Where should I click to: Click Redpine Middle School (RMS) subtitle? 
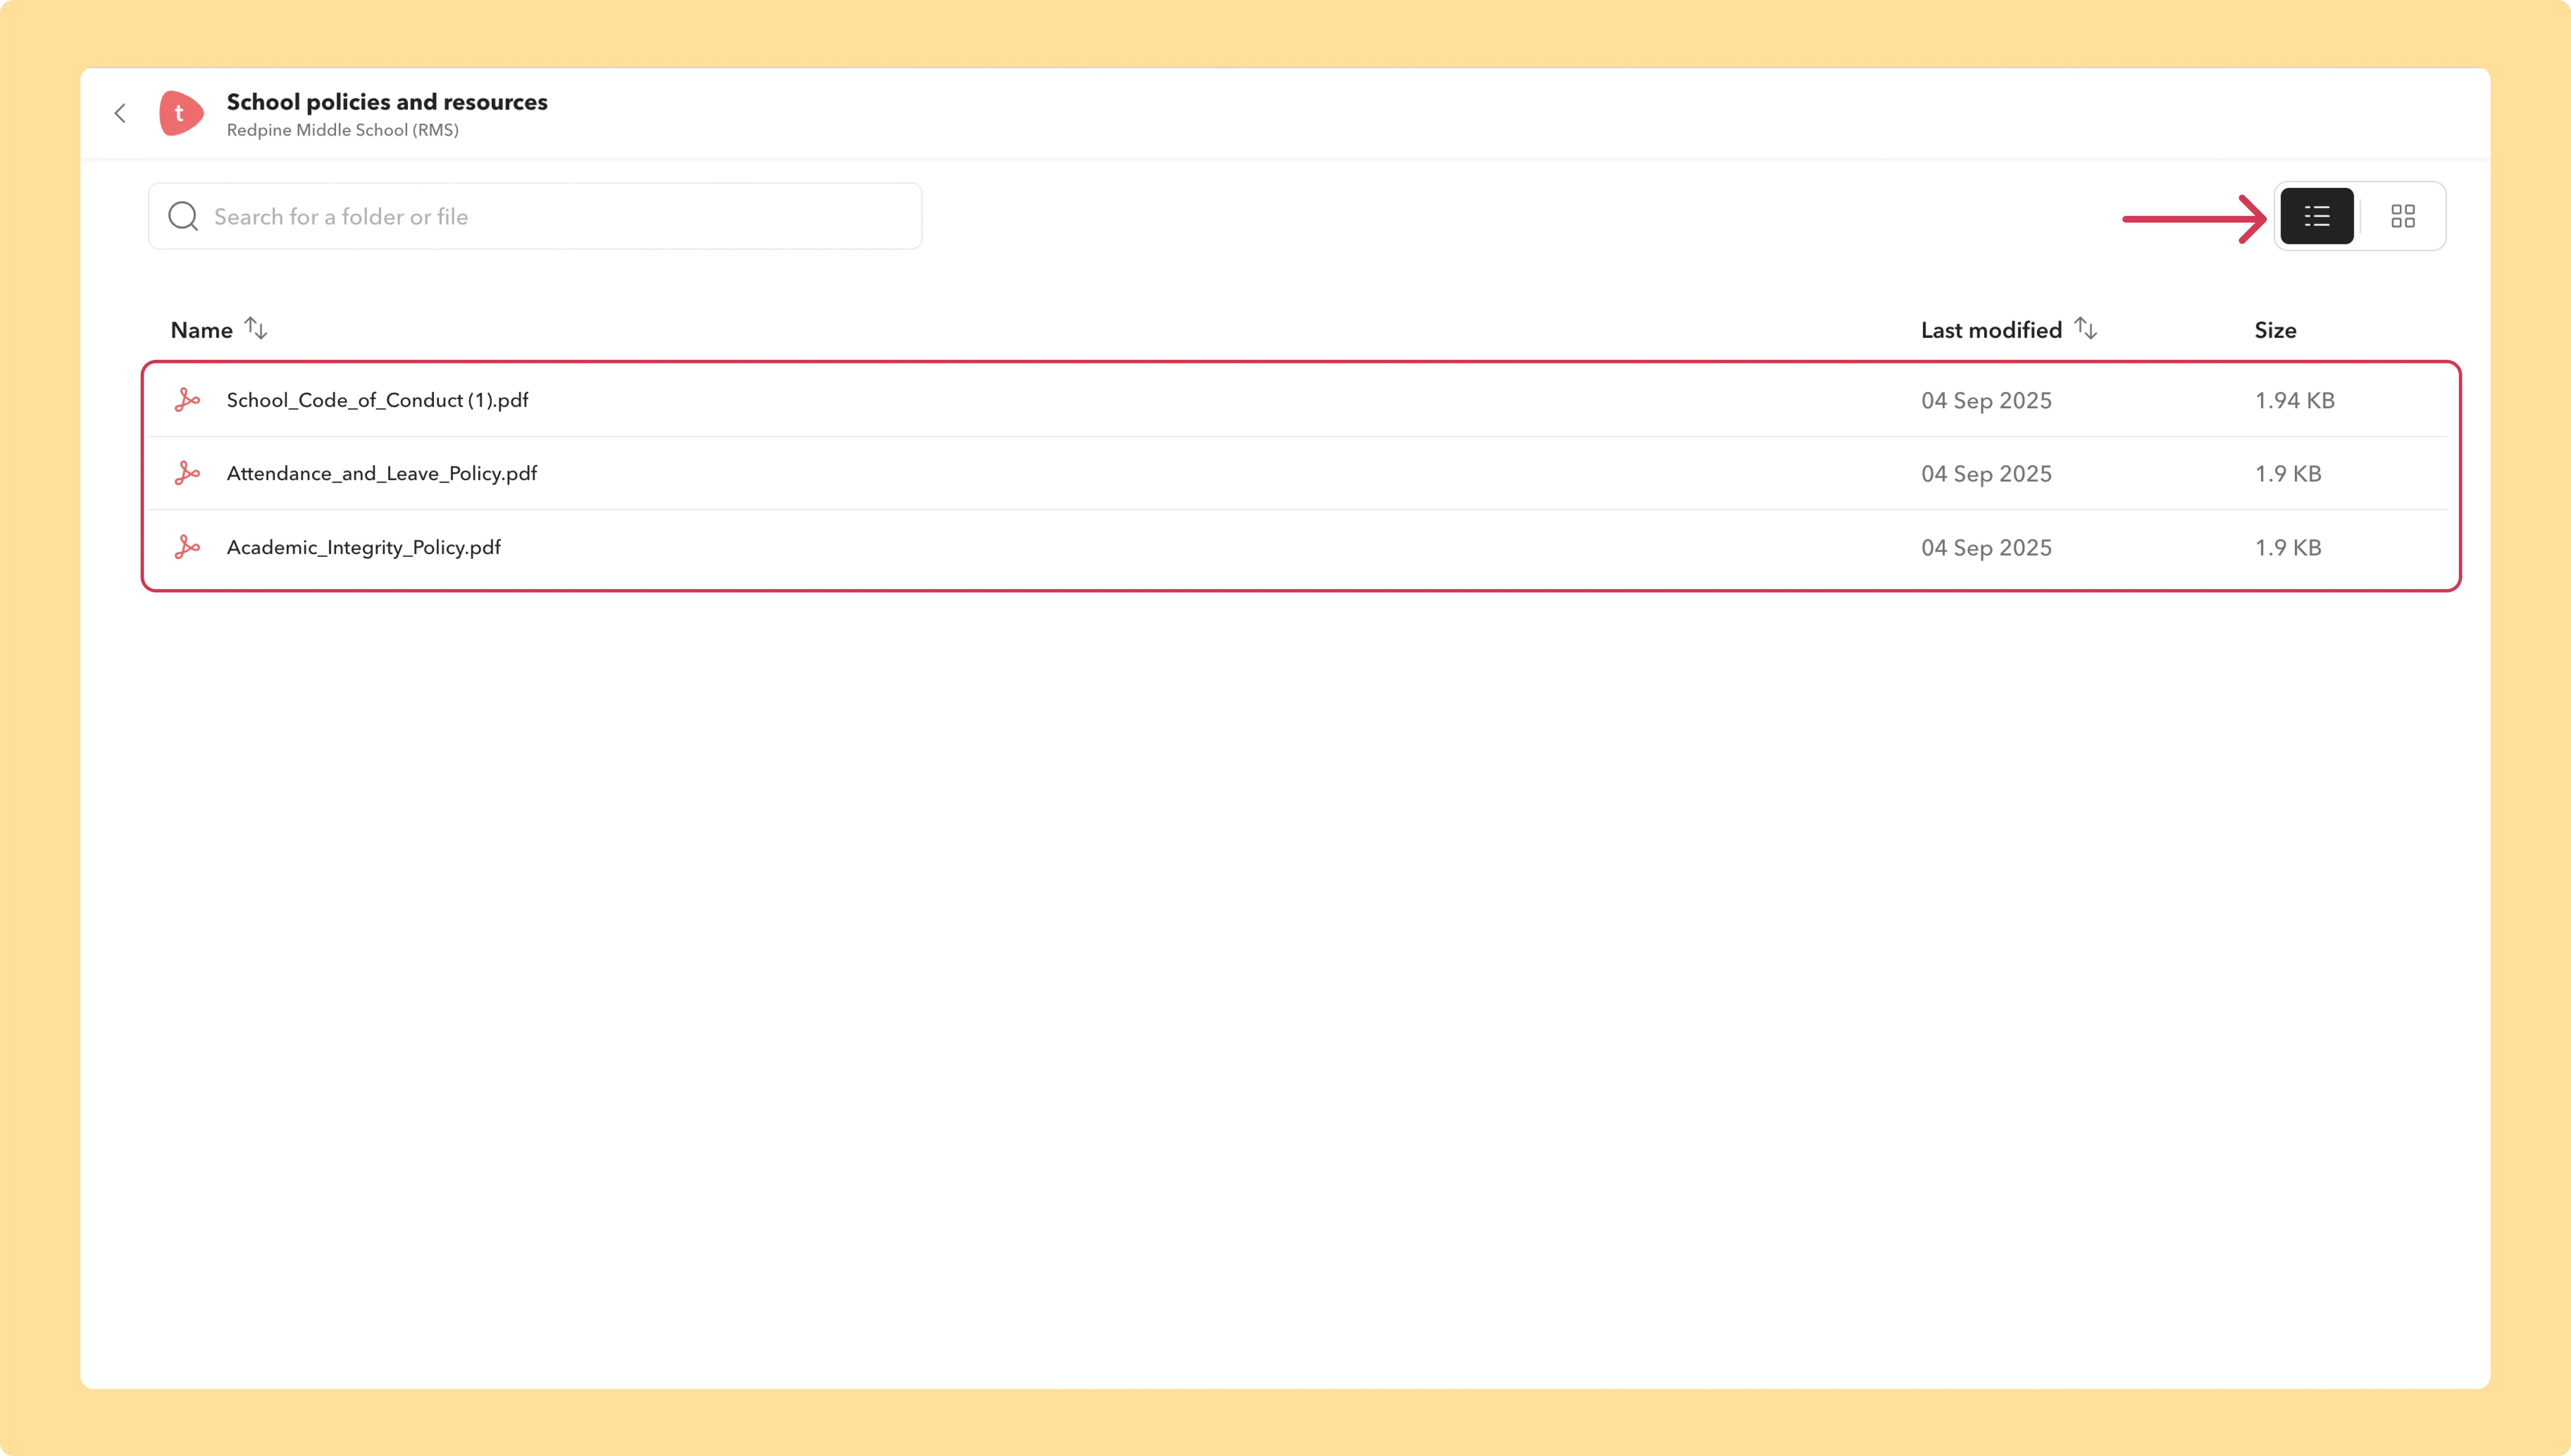[343, 130]
